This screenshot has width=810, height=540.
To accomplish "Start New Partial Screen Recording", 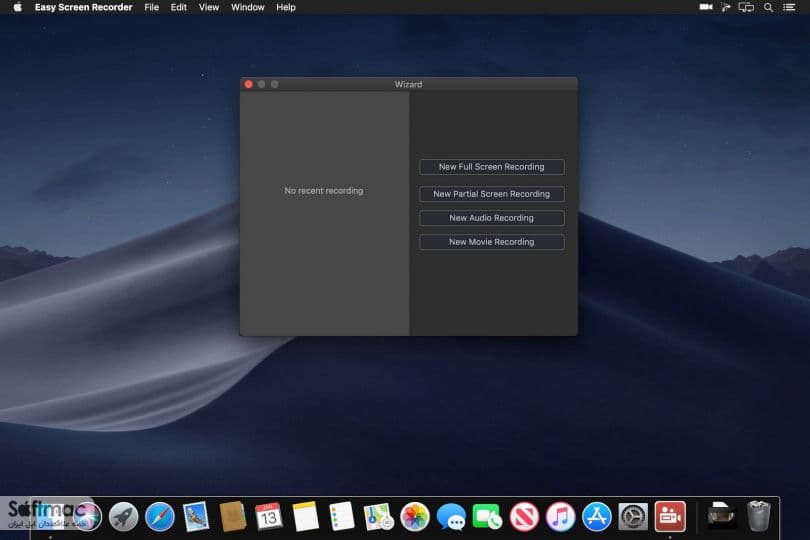I will (491, 194).
